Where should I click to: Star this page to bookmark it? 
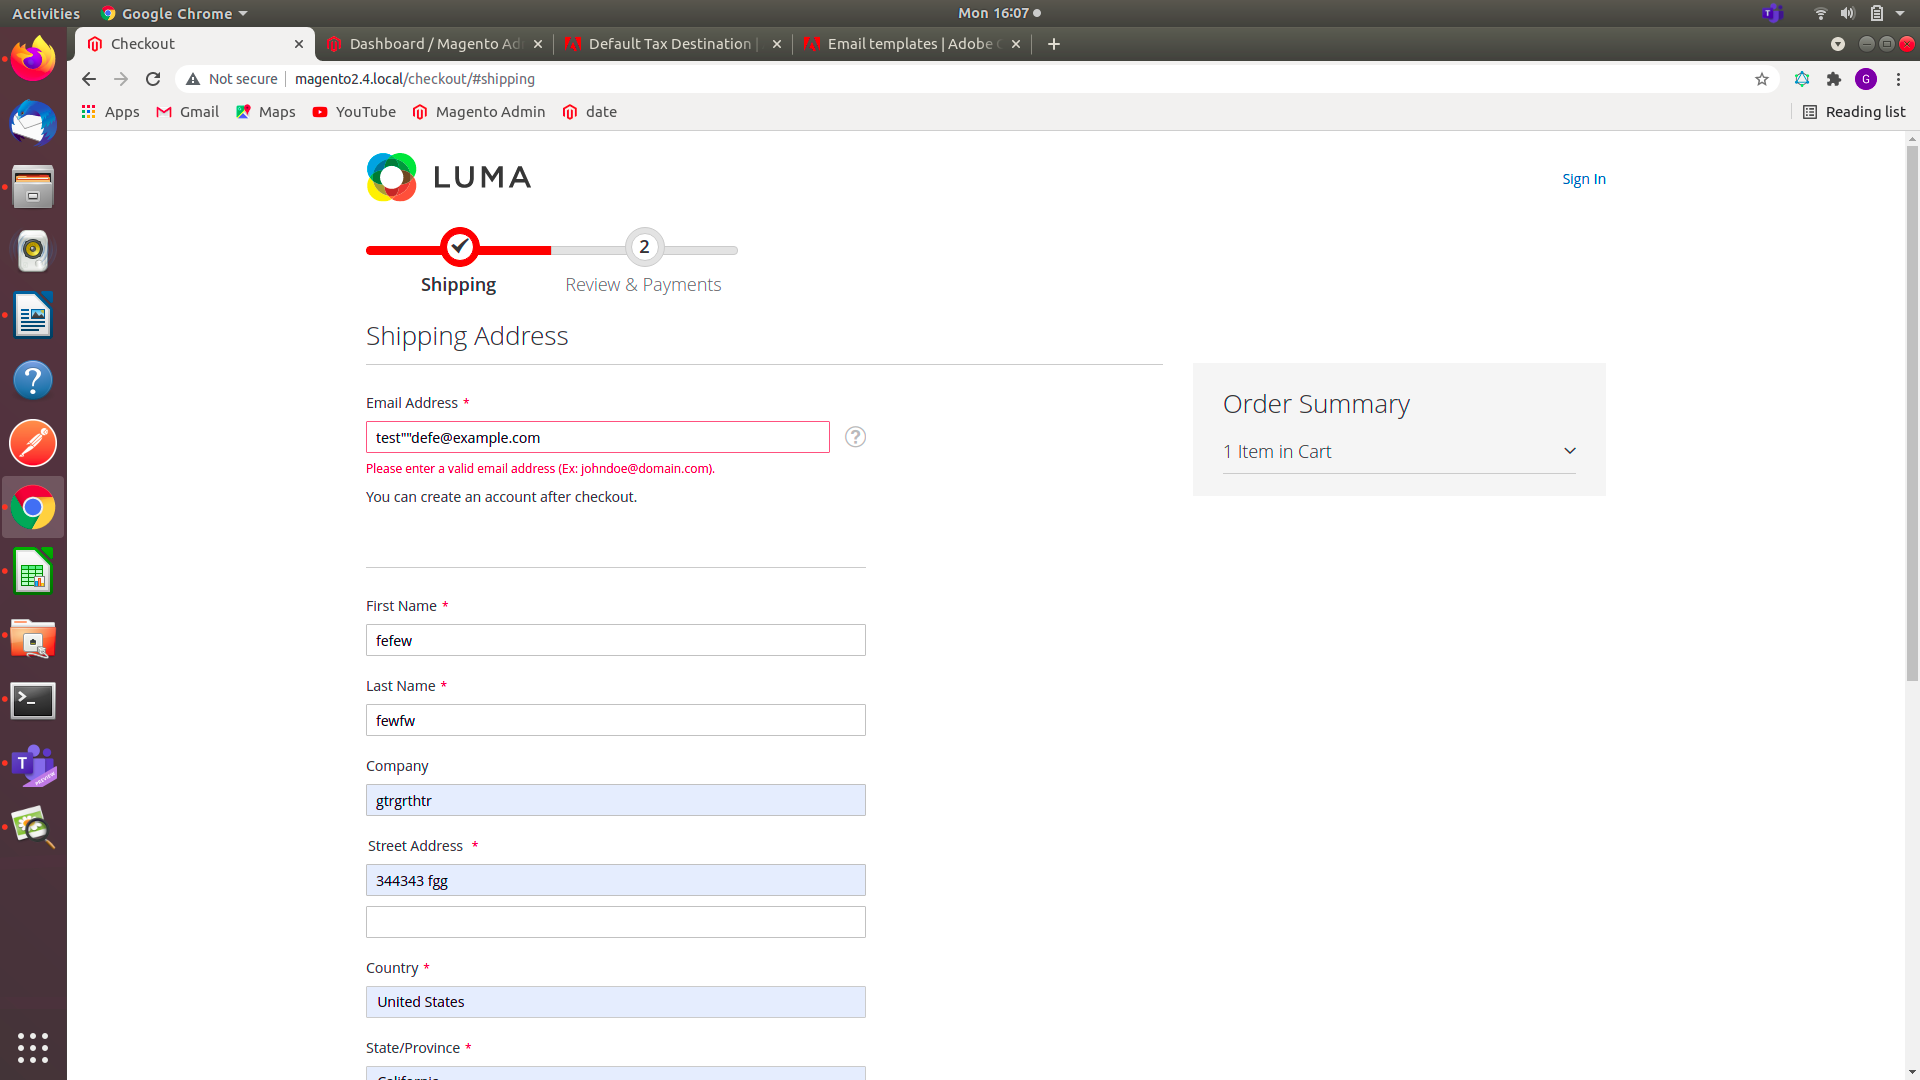[1761, 79]
